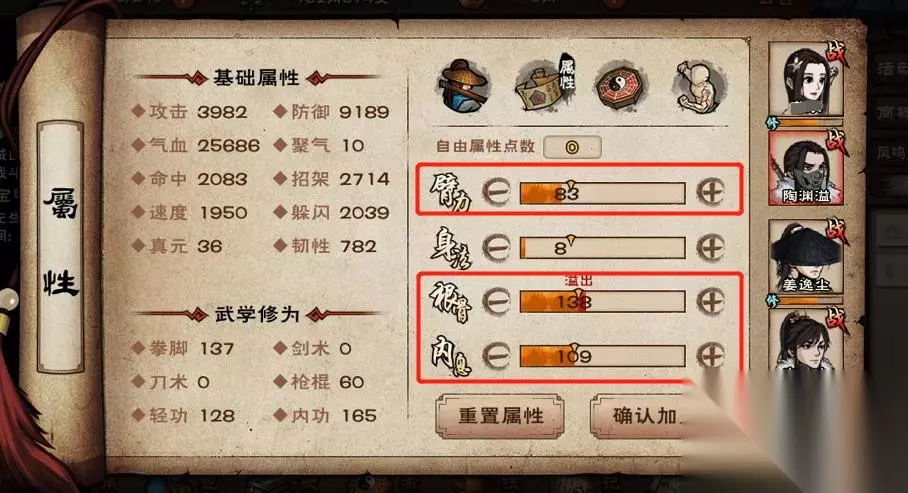Viewport: 908px width, 493px height.
Task: Click the 内息 slider bar showing 109
Action: point(602,356)
